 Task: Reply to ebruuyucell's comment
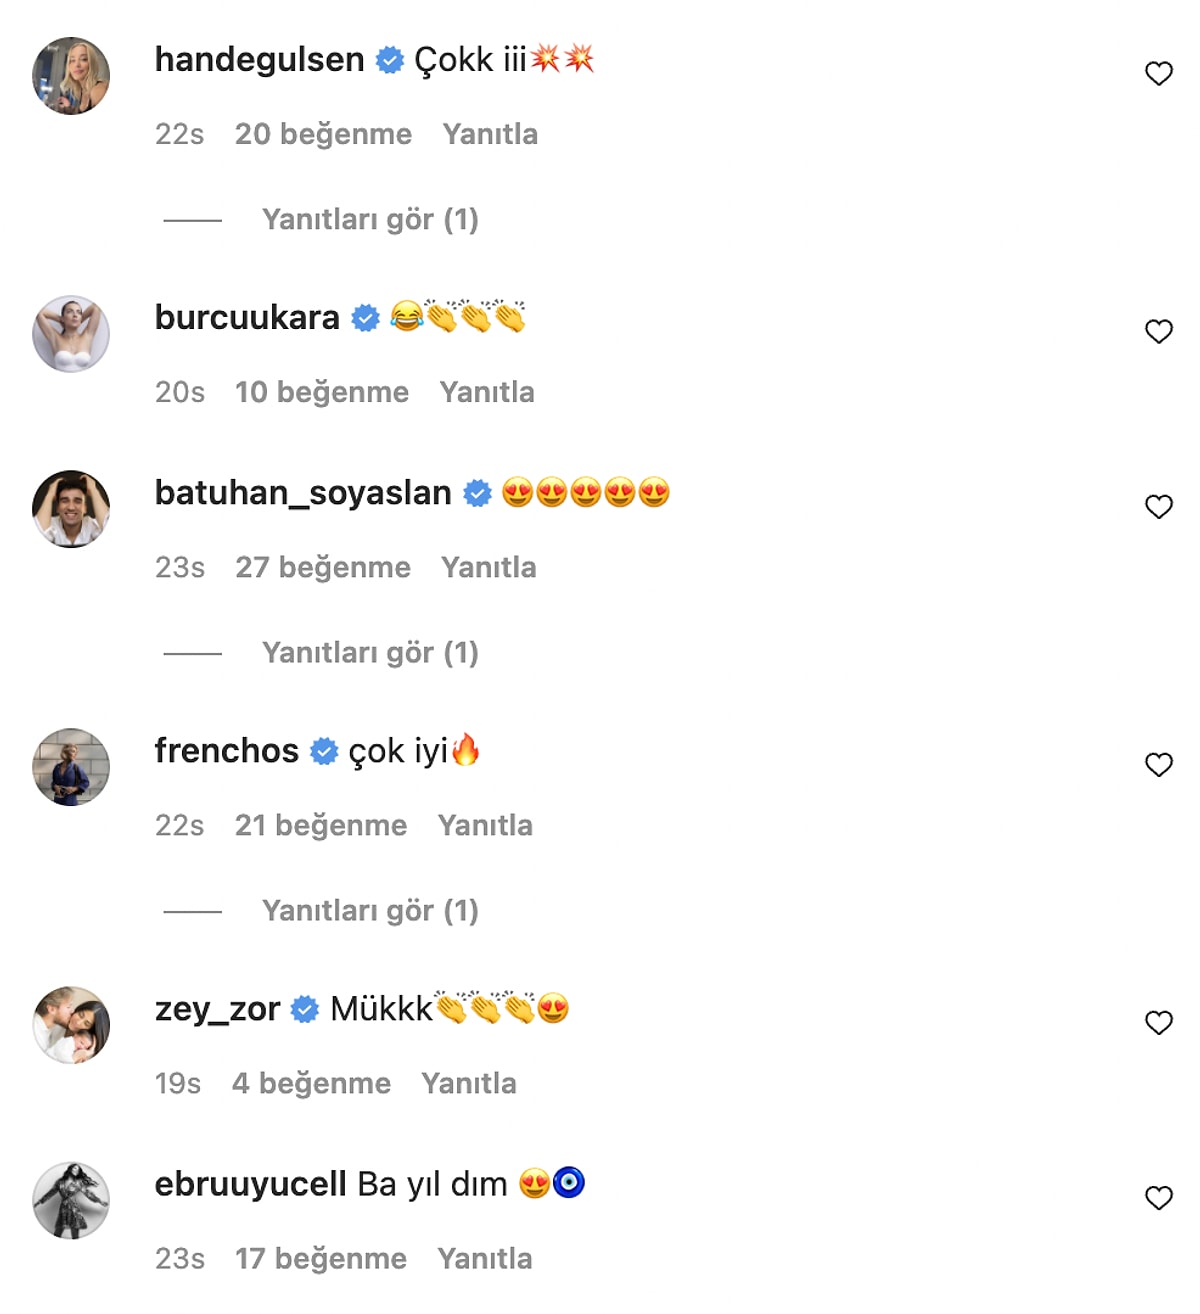(x=485, y=1259)
